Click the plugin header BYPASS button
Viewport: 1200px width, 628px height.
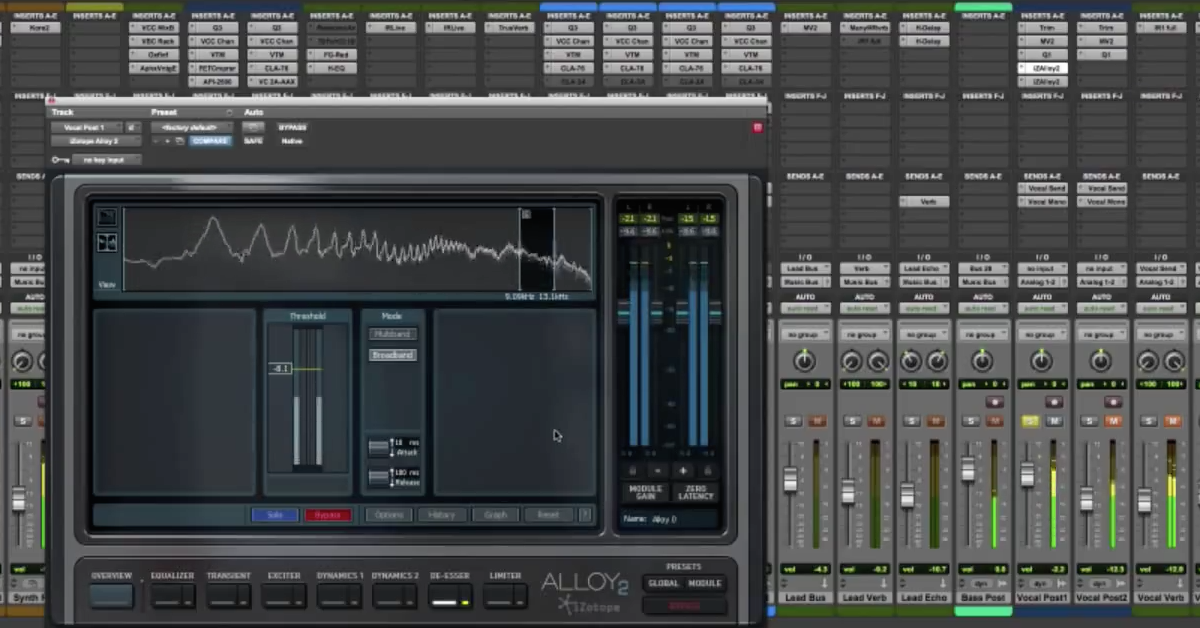tap(292, 127)
